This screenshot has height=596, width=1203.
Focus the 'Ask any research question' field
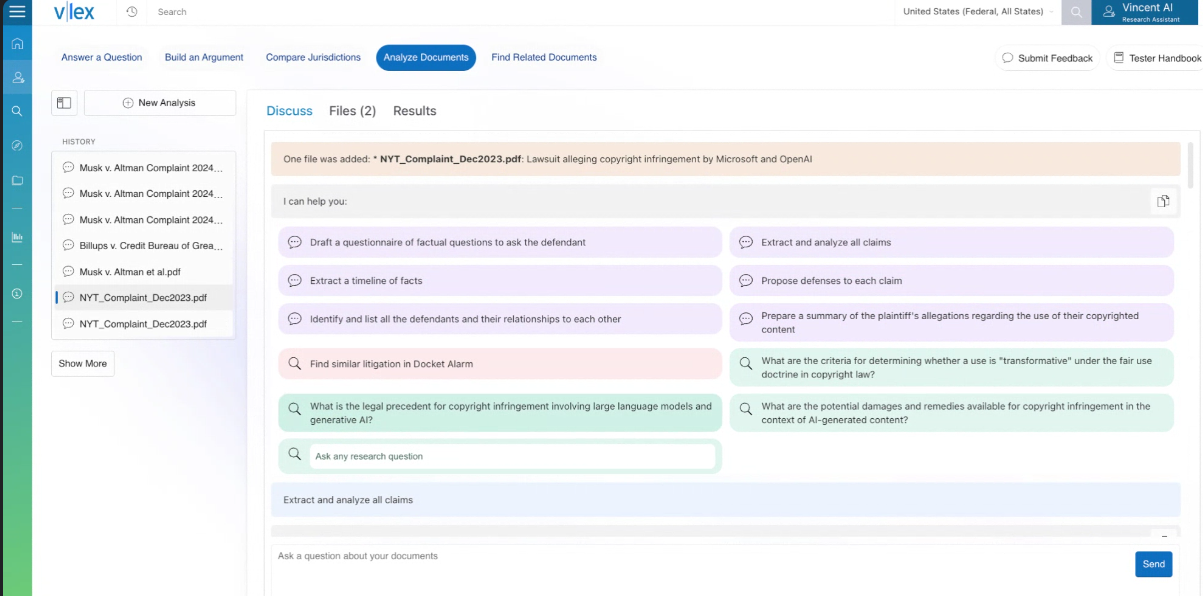coord(512,456)
